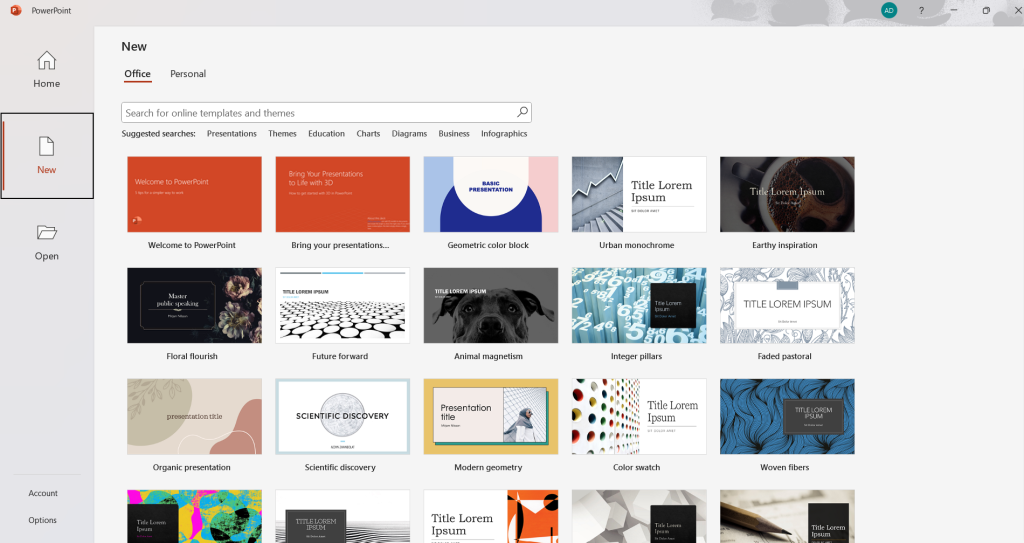This screenshot has height=543, width=1024.
Task: Open the AD account avatar
Action: pos(888,10)
